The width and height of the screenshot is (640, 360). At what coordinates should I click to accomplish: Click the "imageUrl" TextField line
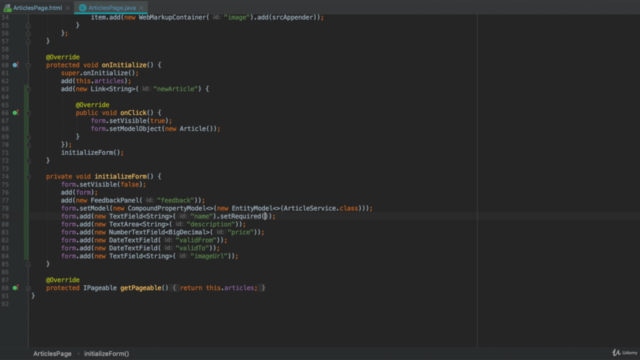click(x=150, y=256)
